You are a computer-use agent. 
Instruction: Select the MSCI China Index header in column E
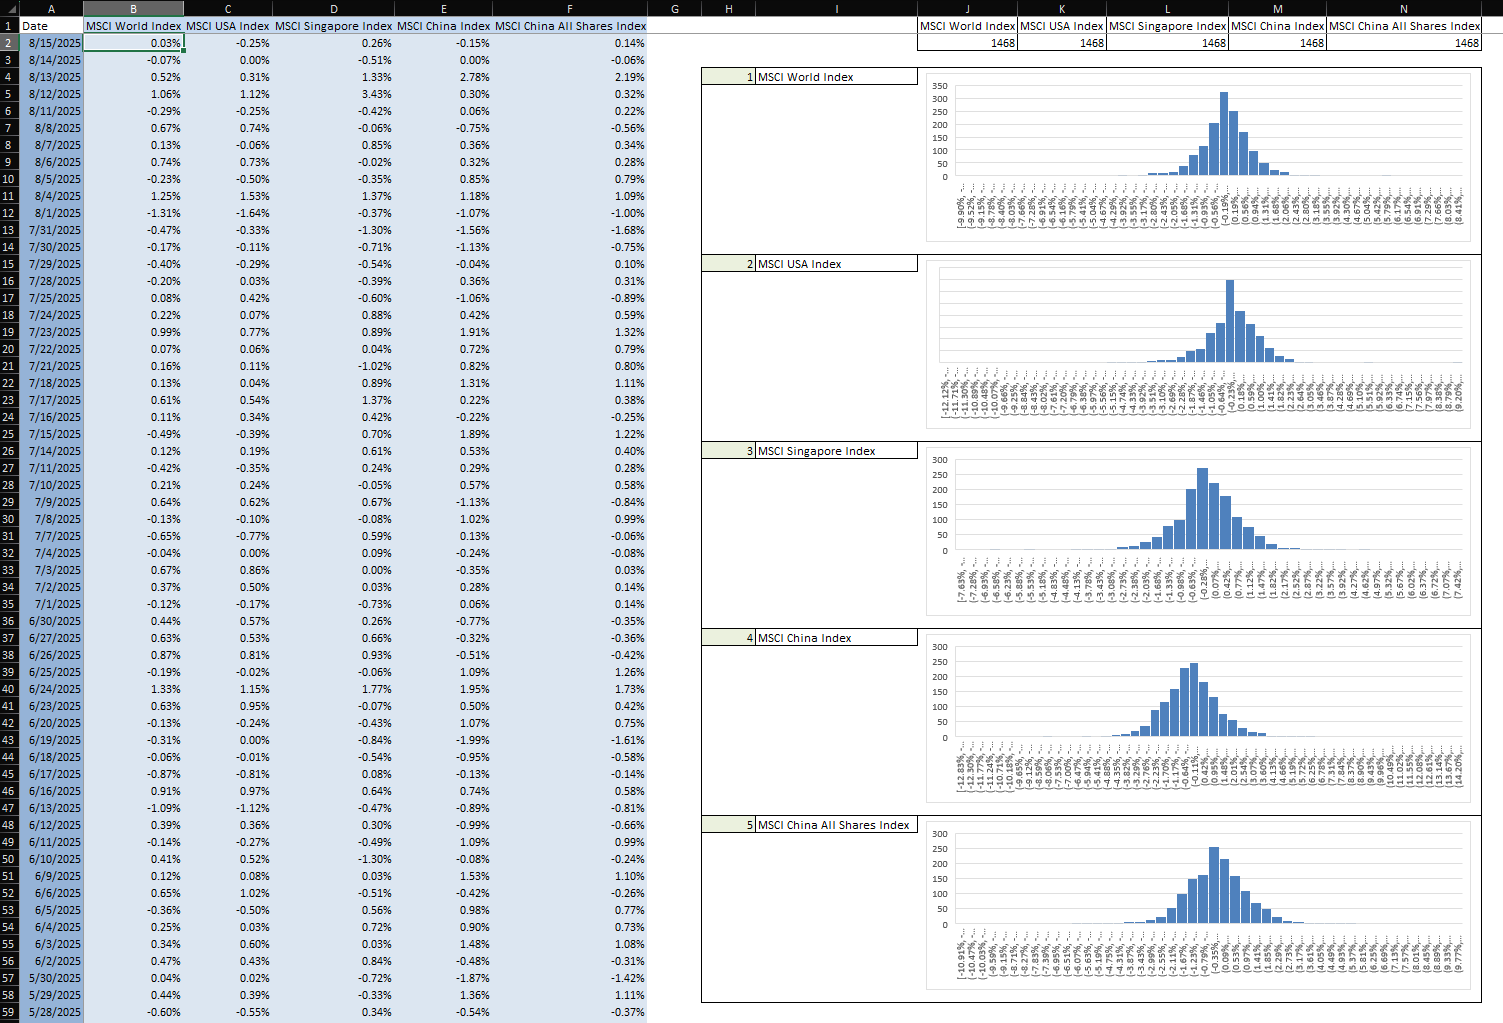click(444, 26)
